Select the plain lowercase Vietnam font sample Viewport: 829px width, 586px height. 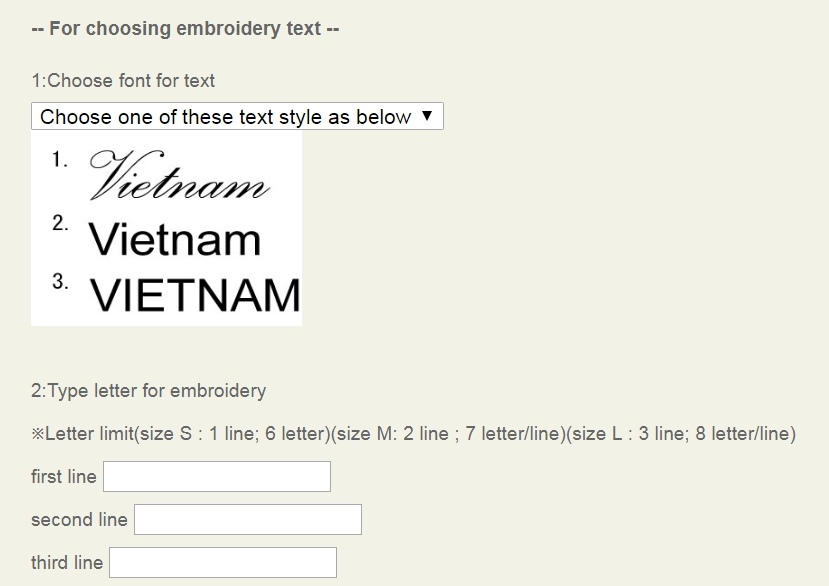pos(175,240)
